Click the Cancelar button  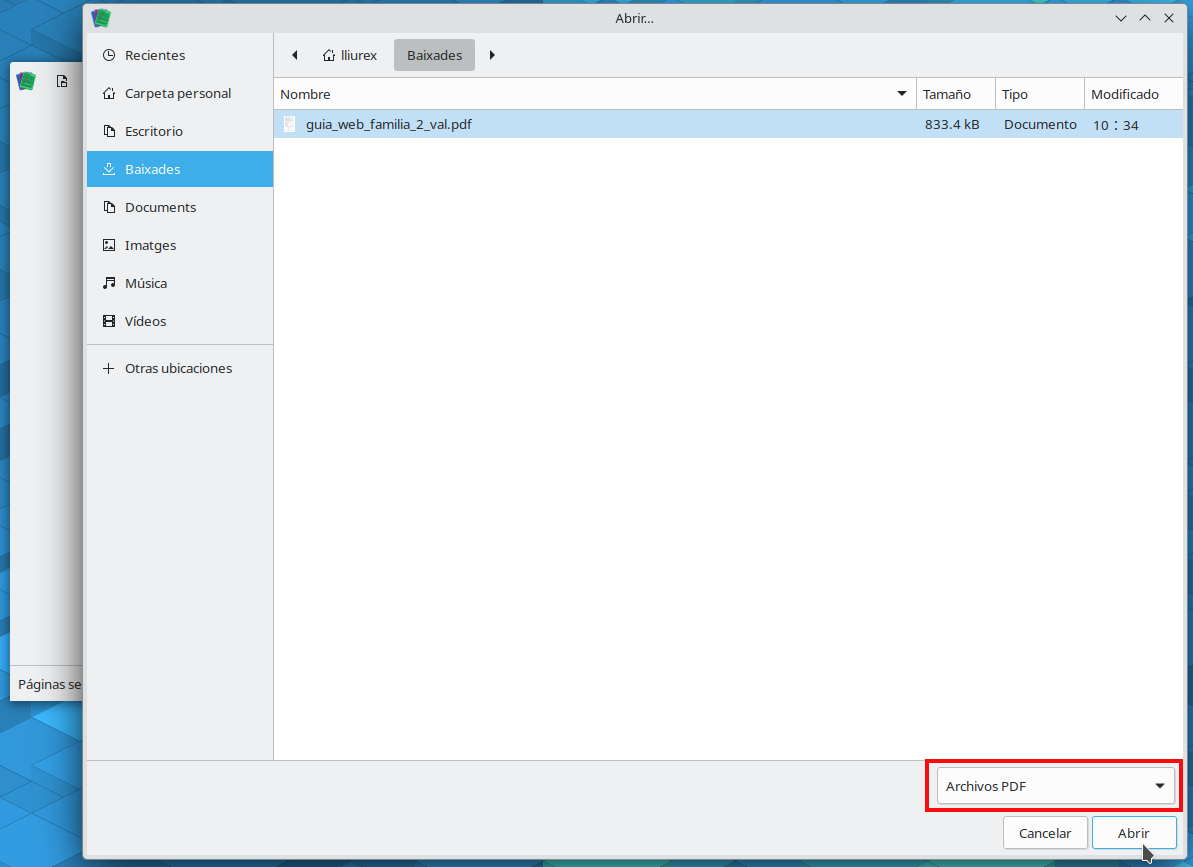(1045, 833)
